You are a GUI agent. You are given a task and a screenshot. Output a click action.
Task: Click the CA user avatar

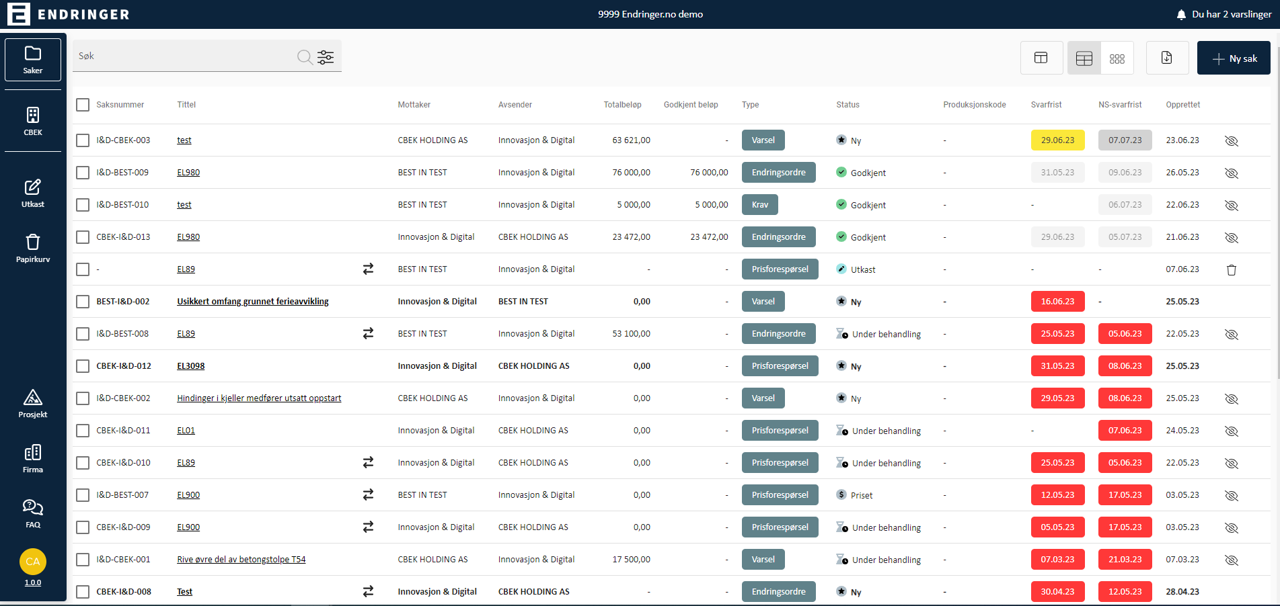click(x=33, y=562)
